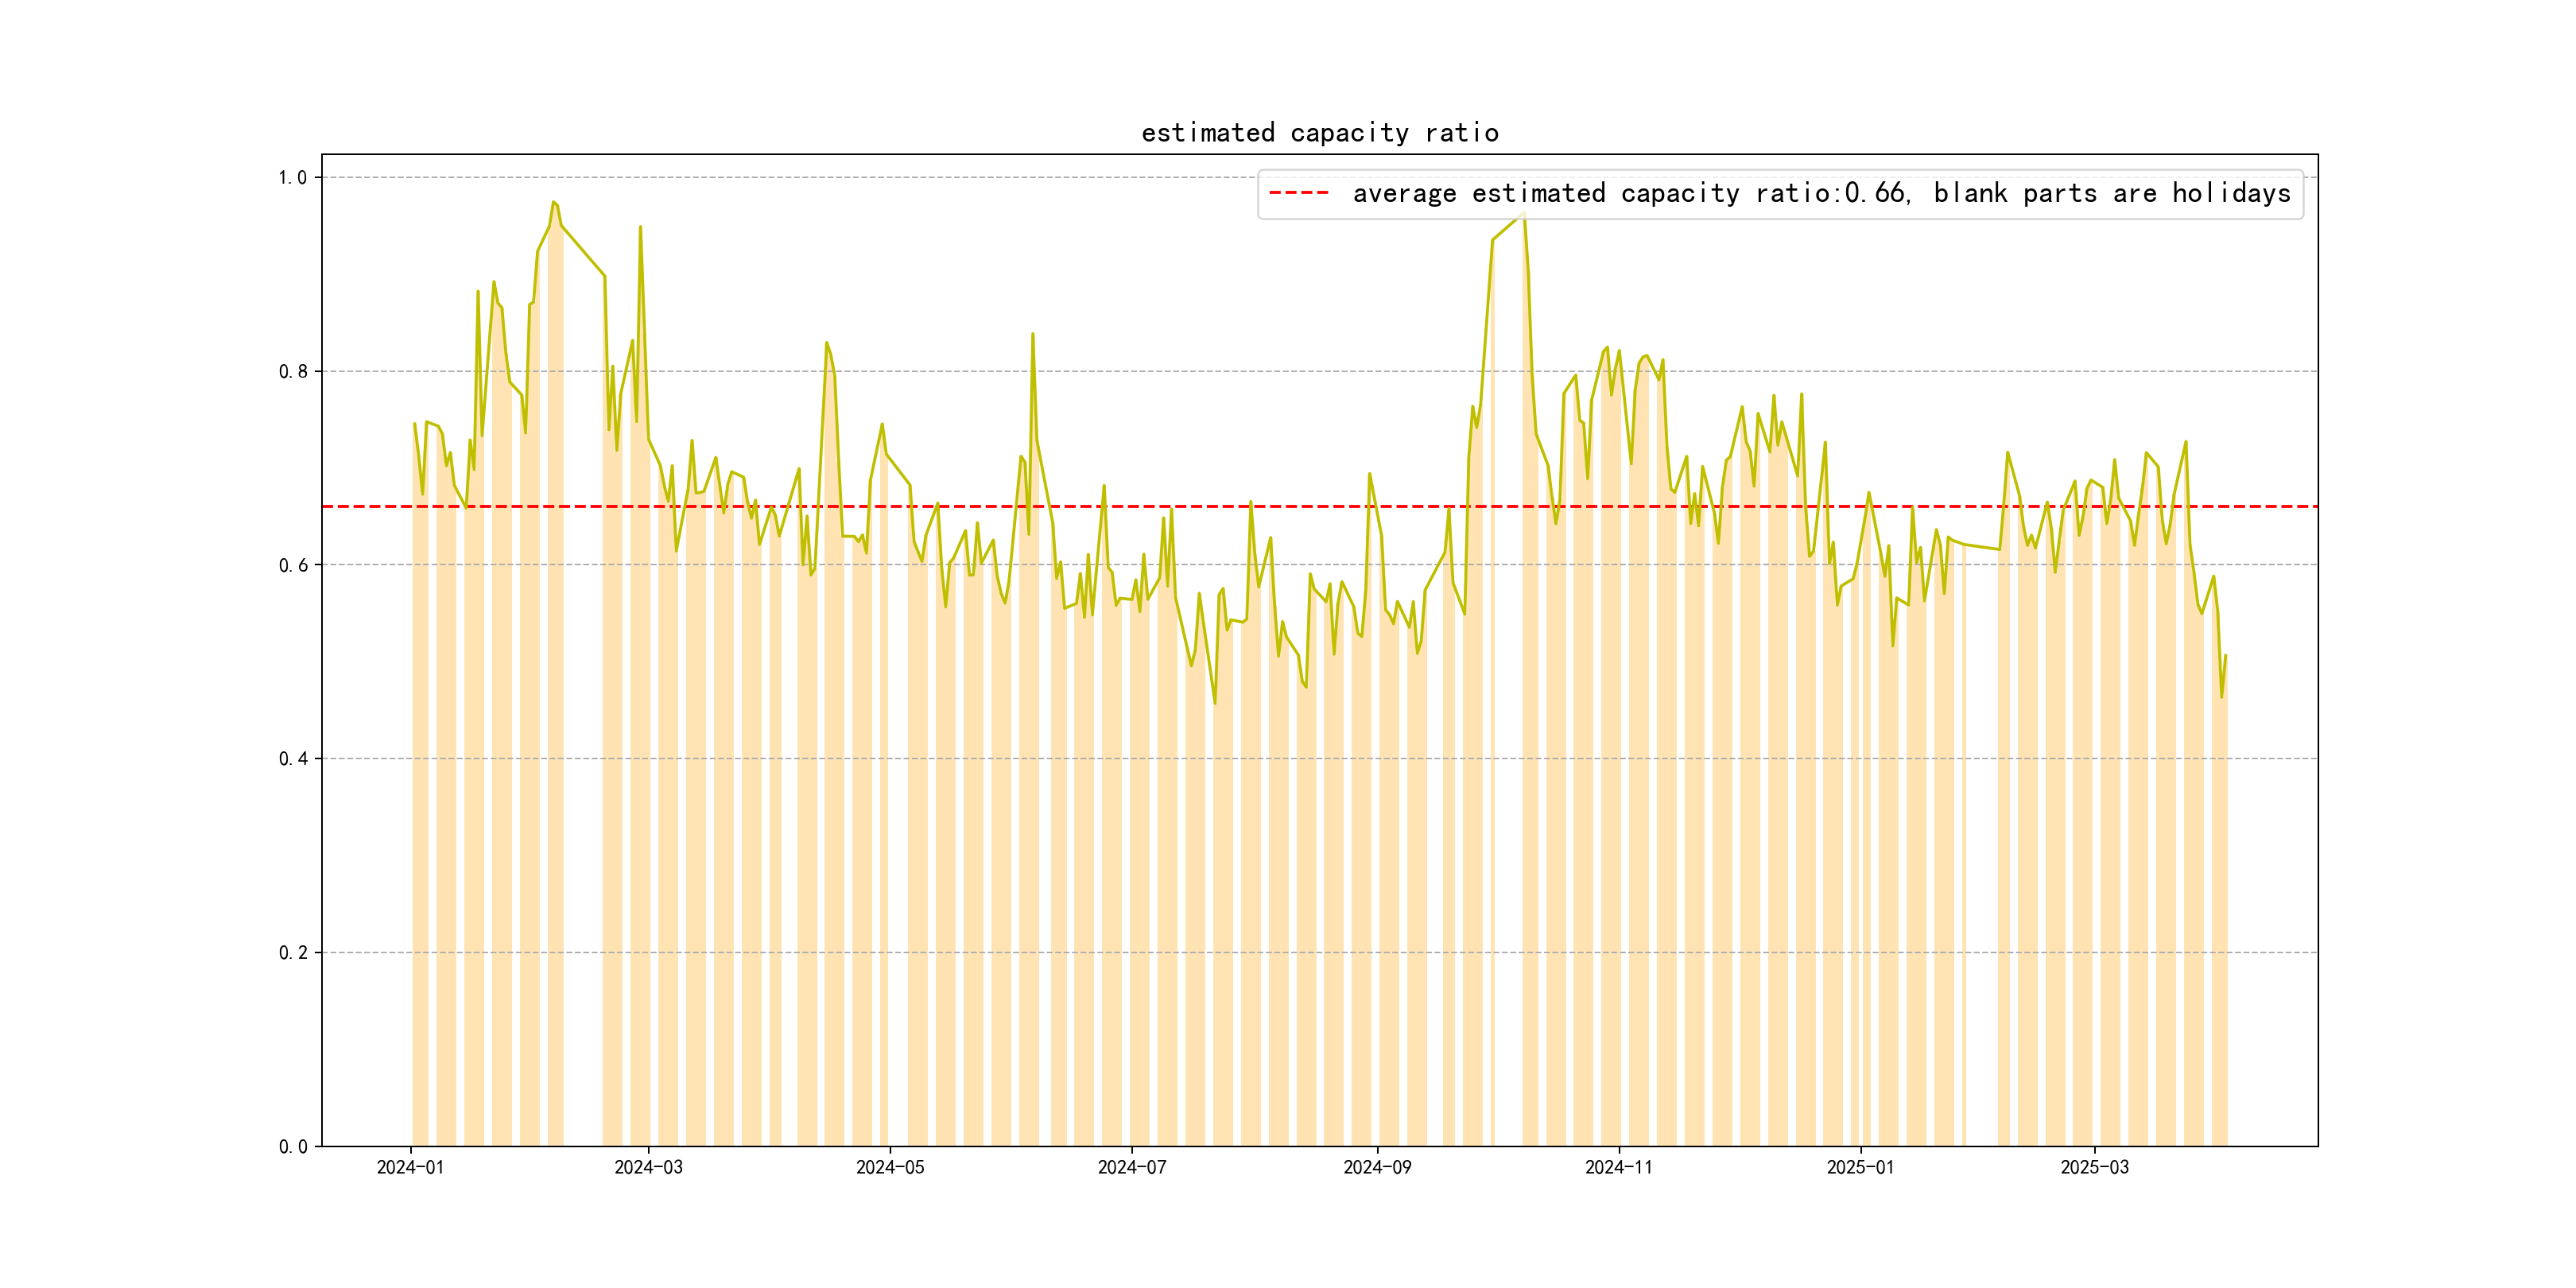The image size is (2576, 1288).
Task: Click the final data point at the line's right end
Action: [2225, 656]
